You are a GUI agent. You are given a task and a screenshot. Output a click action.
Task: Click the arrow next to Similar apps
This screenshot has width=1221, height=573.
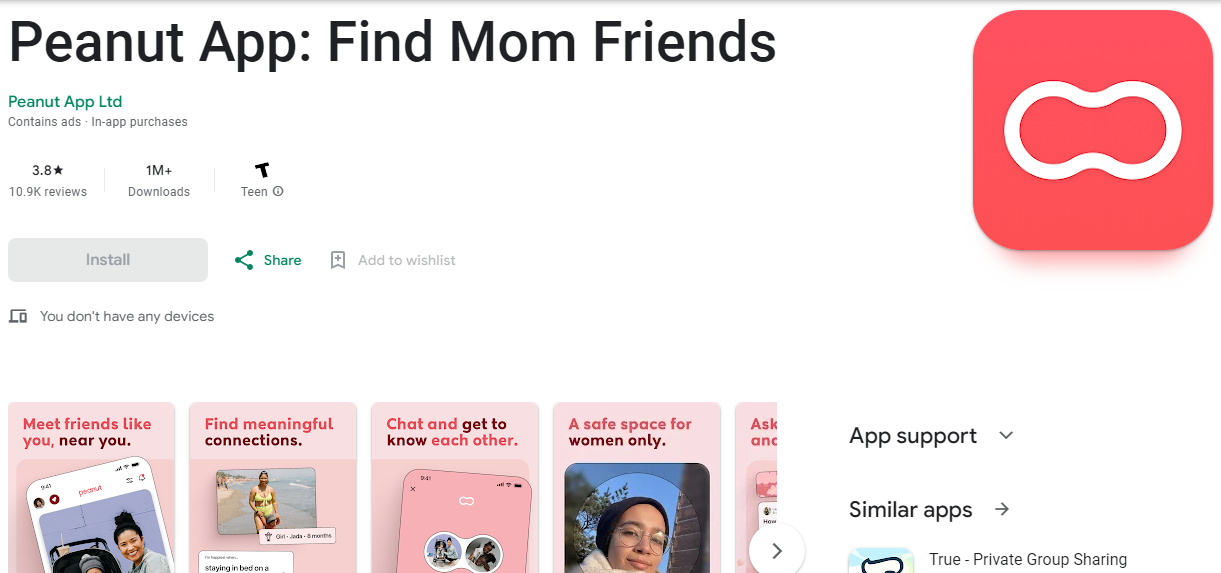[1002, 510]
